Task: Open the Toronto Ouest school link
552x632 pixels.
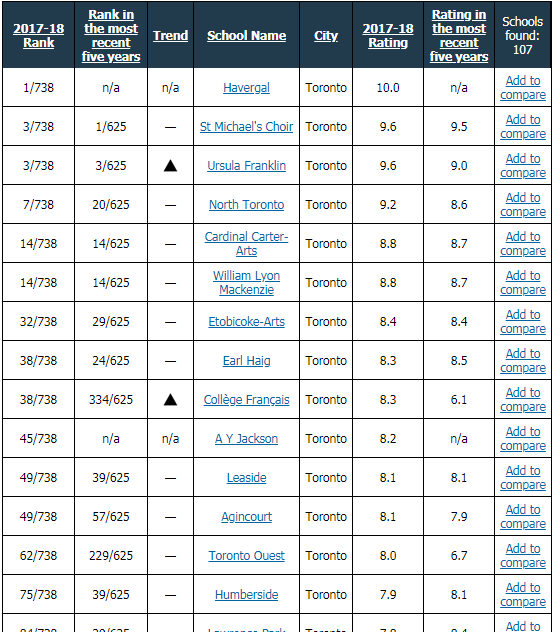Action: pyautogui.click(x=247, y=555)
